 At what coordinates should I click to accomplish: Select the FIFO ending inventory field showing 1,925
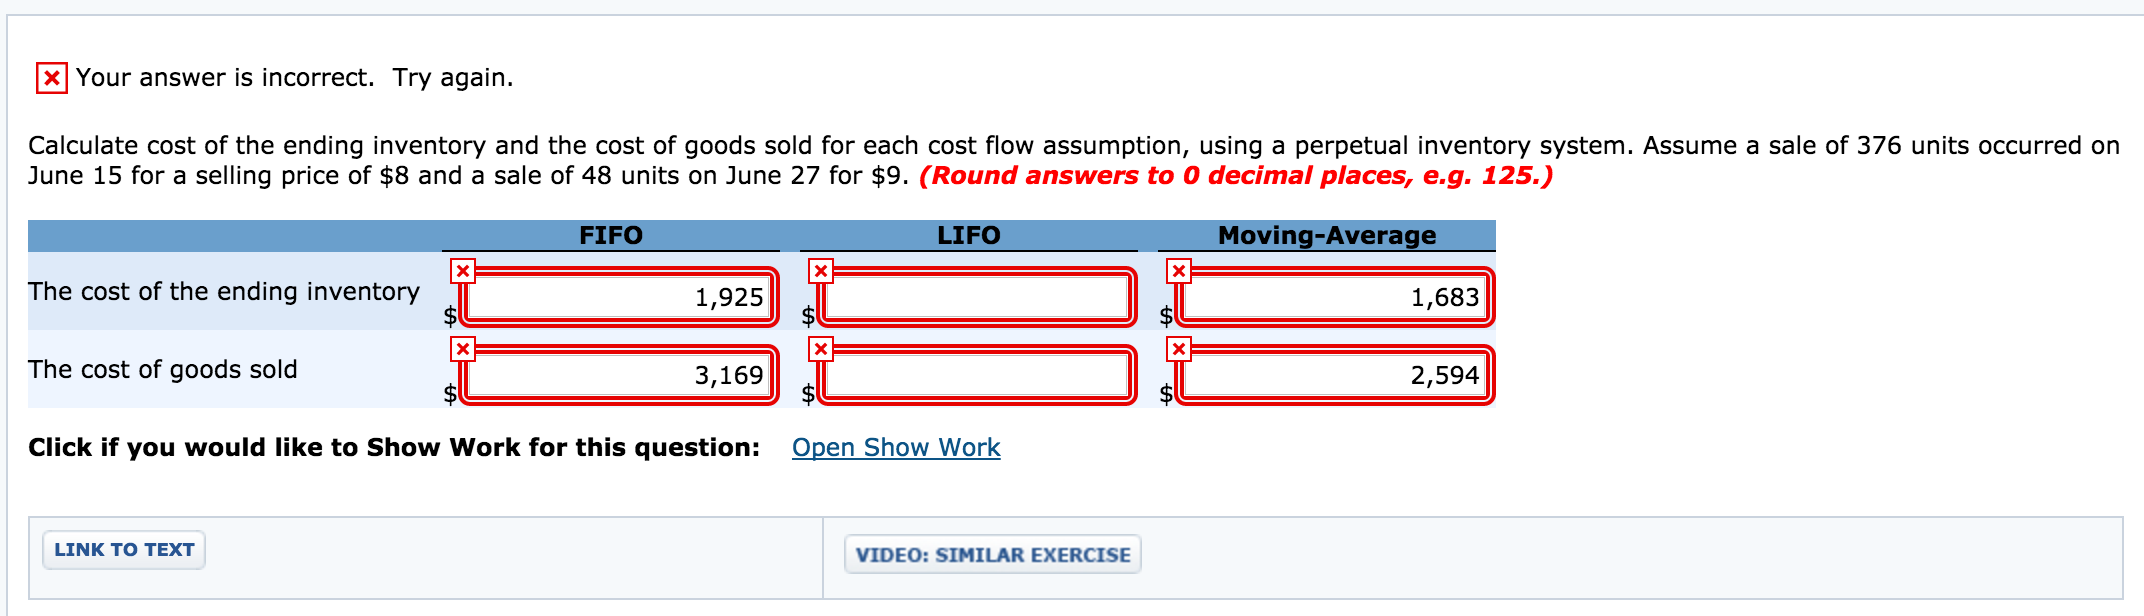point(620,297)
